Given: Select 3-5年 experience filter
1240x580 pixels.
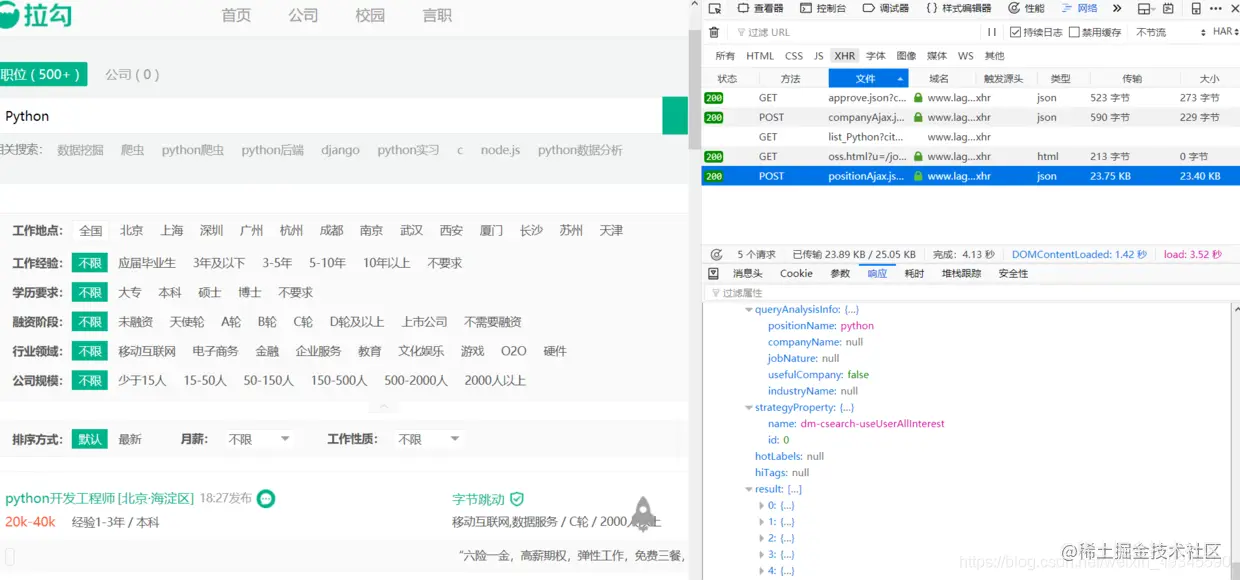Looking at the screenshot, I should point(277,263).
